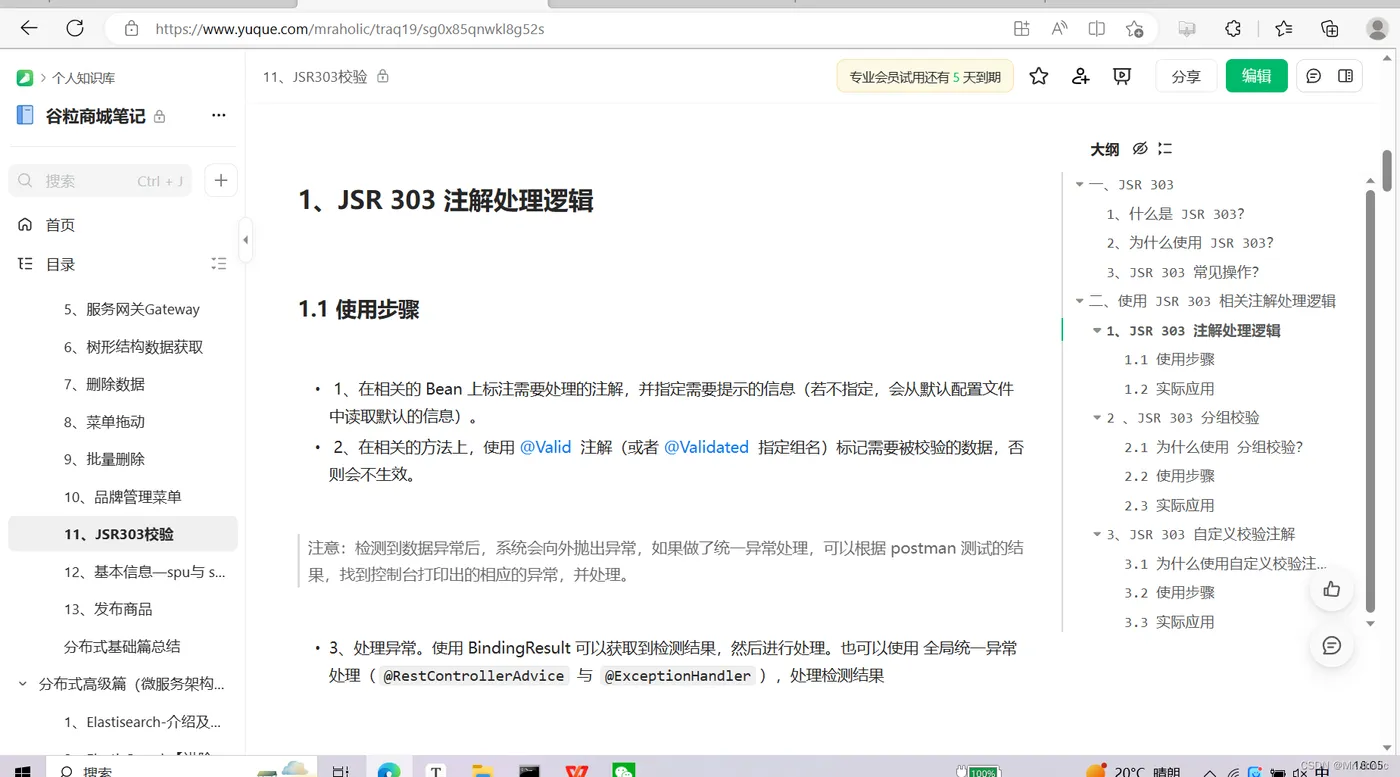
Task: Click the 分享 share button
Action: pos(1186,76)
